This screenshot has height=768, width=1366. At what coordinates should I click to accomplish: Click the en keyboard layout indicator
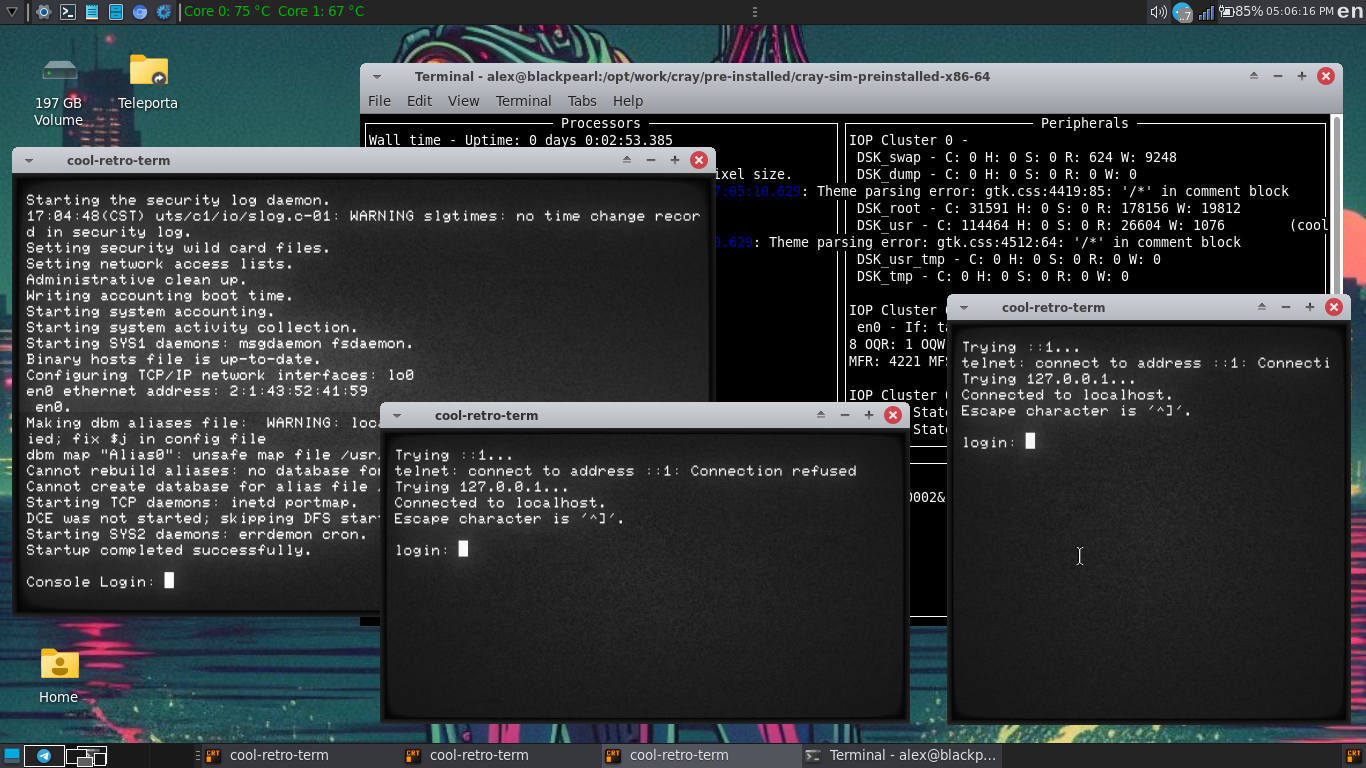click(x=1351, y=12)
